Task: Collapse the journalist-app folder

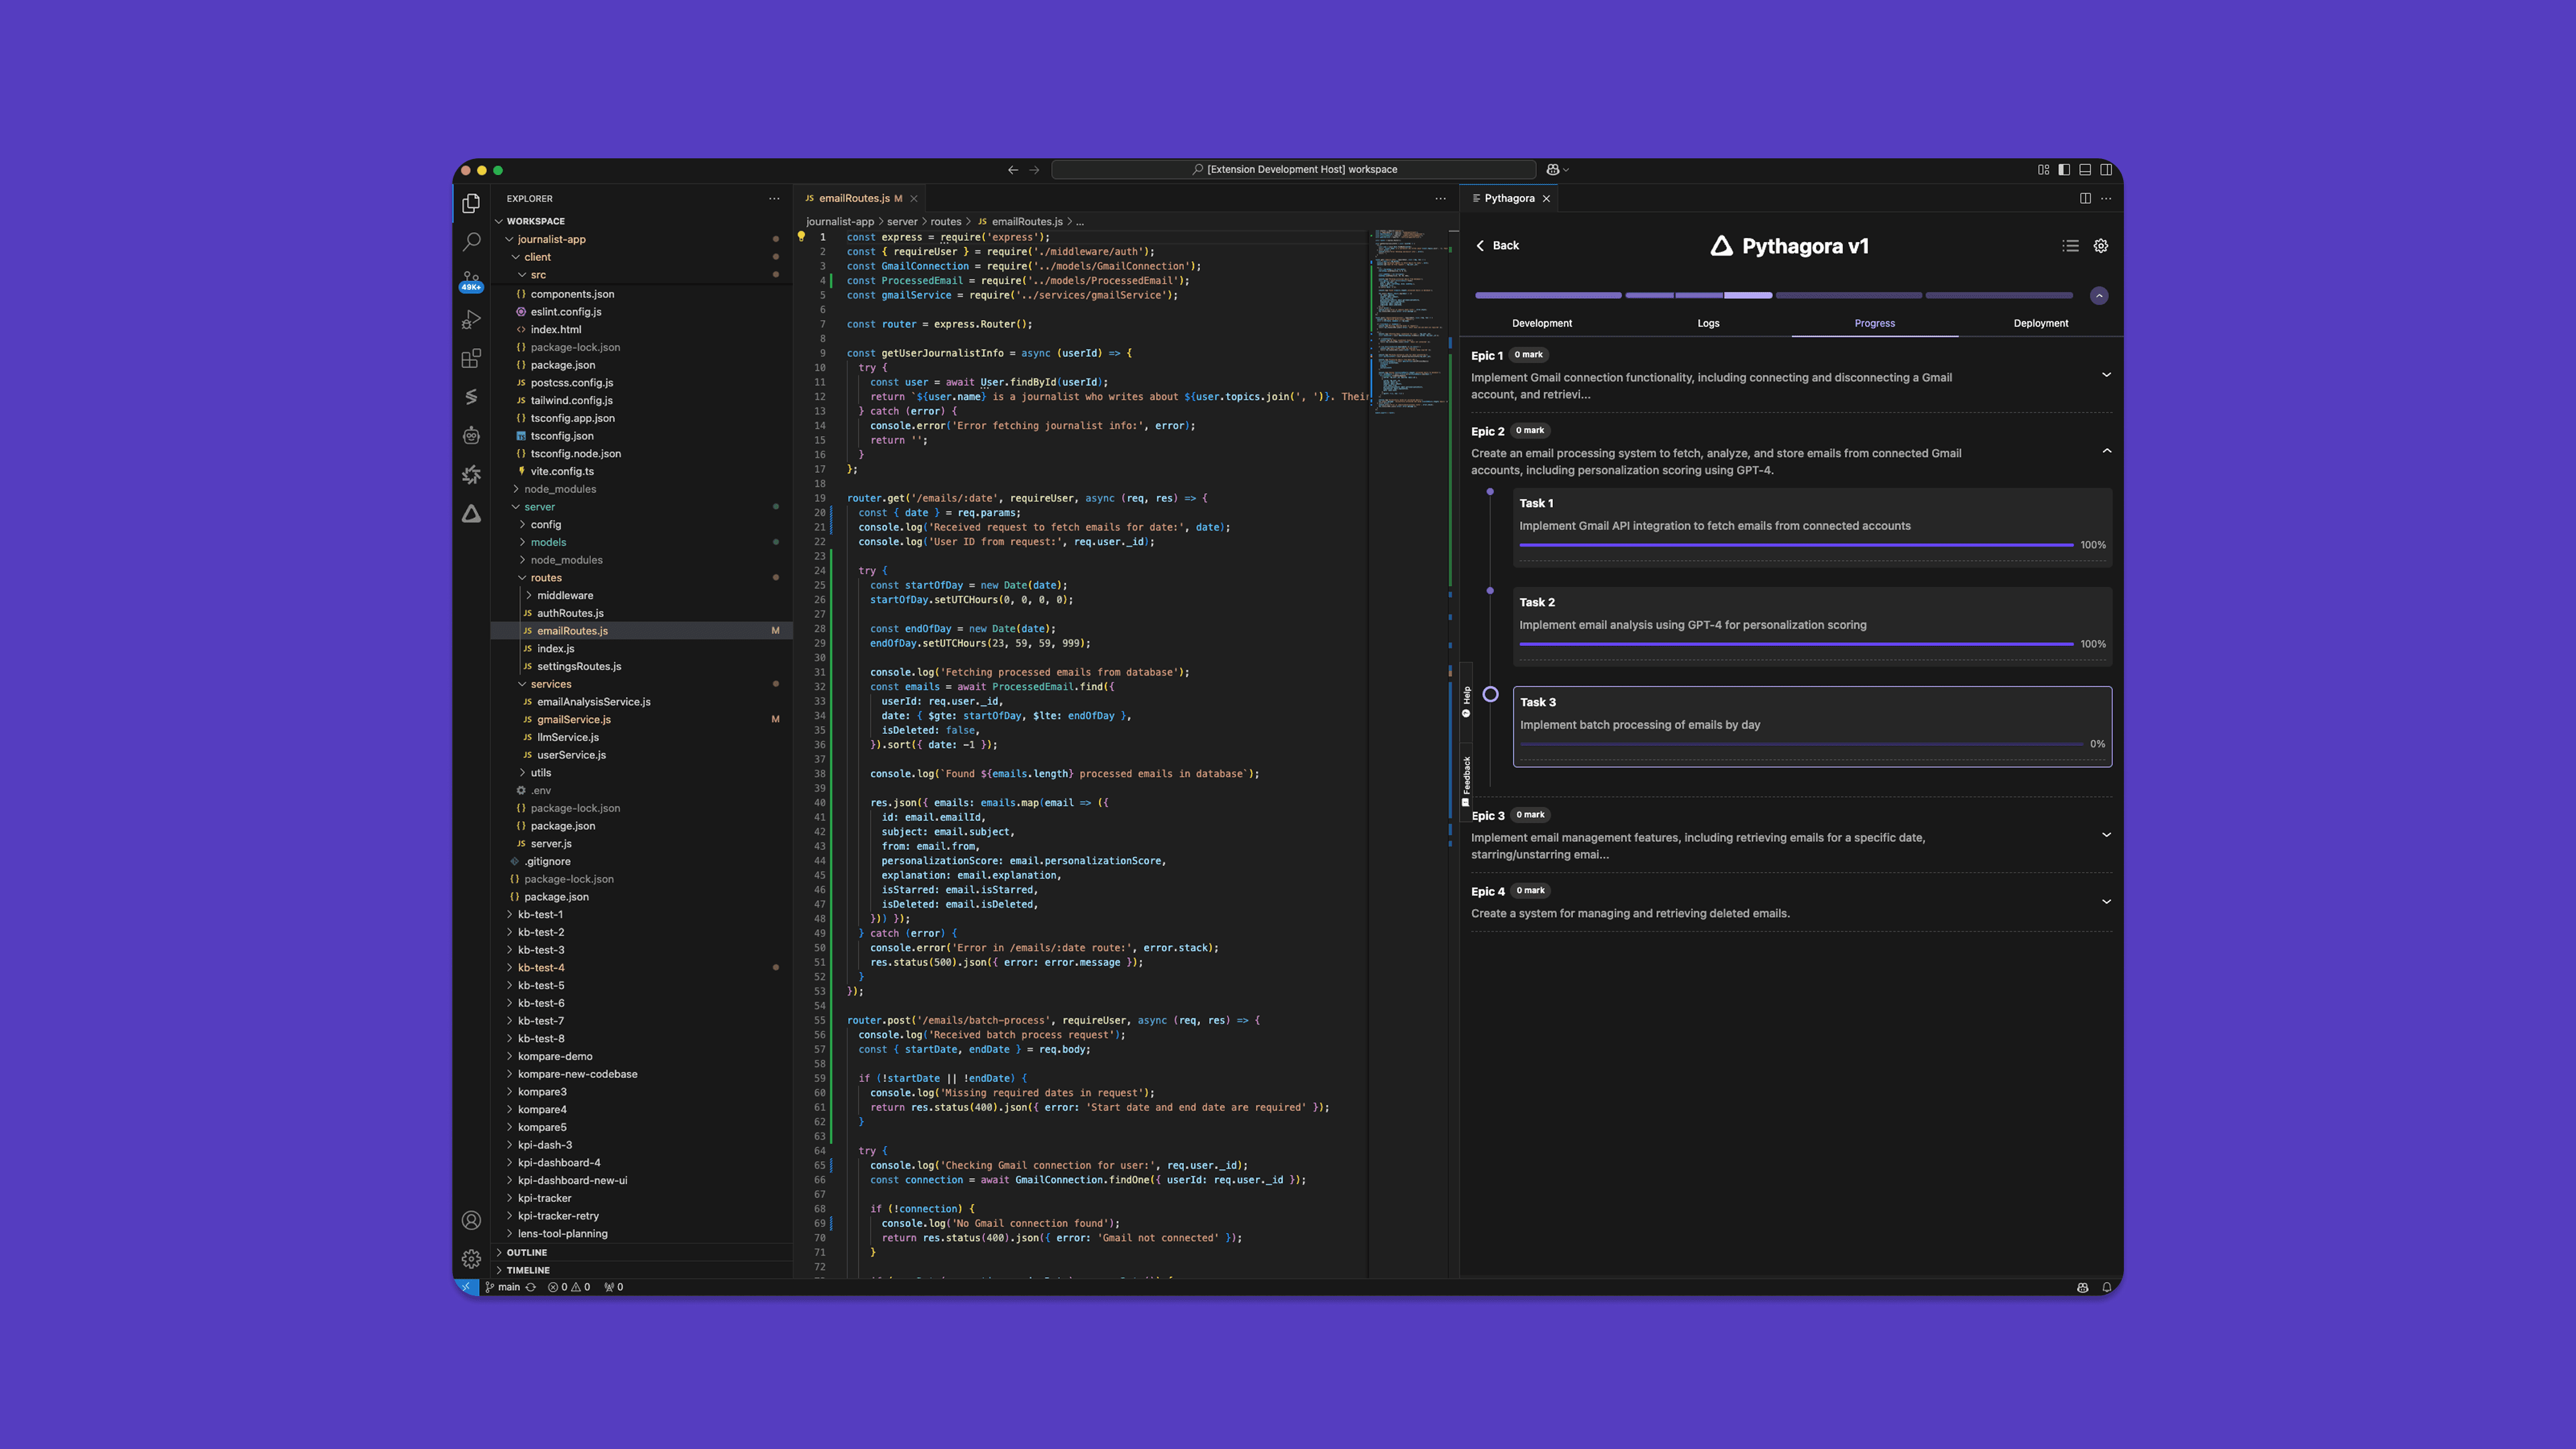Action: 642,239
